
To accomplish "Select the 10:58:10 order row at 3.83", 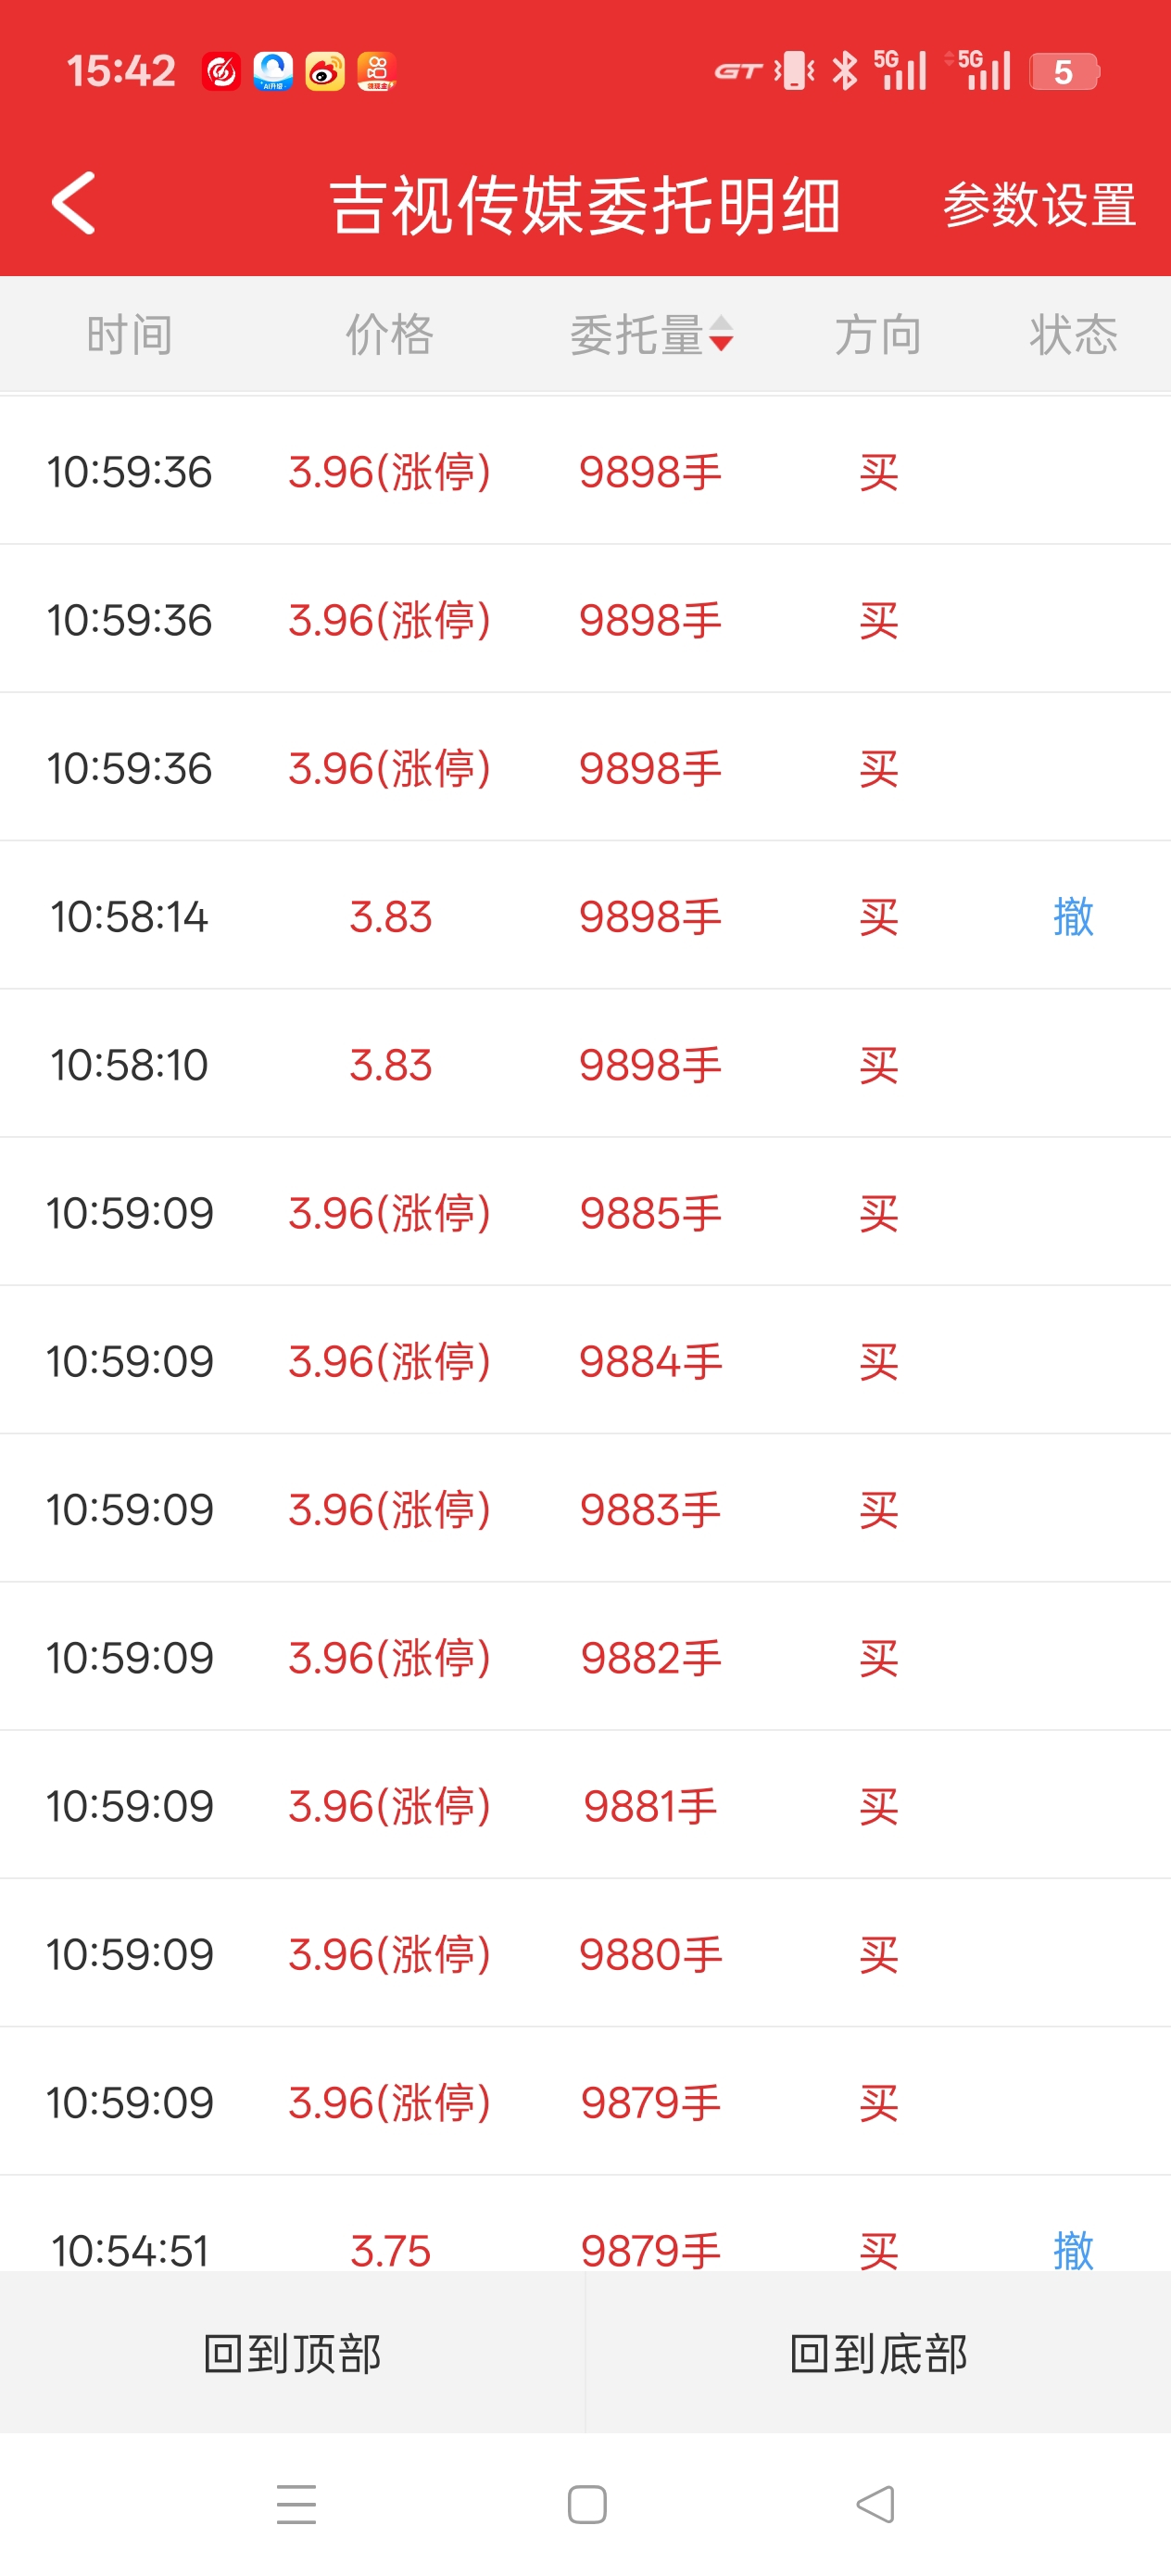I will 585,1064.
